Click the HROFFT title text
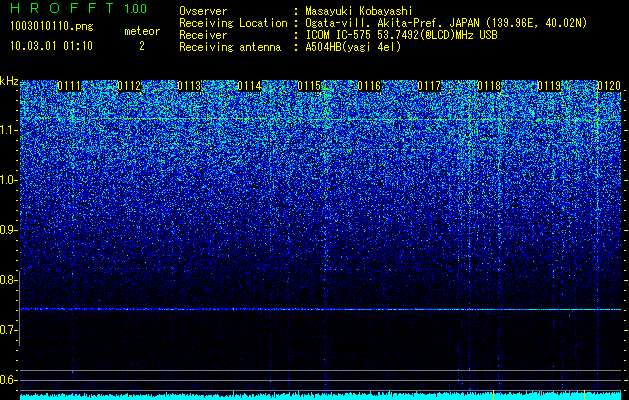The height and width of the screenshot is (400, 629). click(61, 8)
